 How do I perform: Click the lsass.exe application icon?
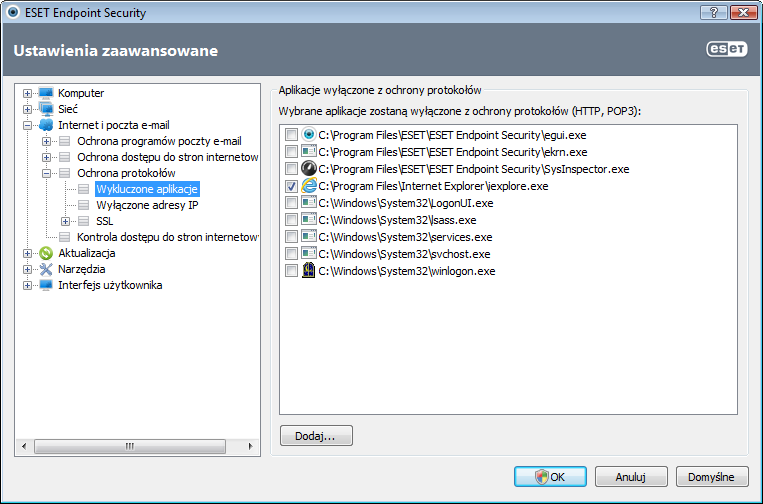(309, 219)
